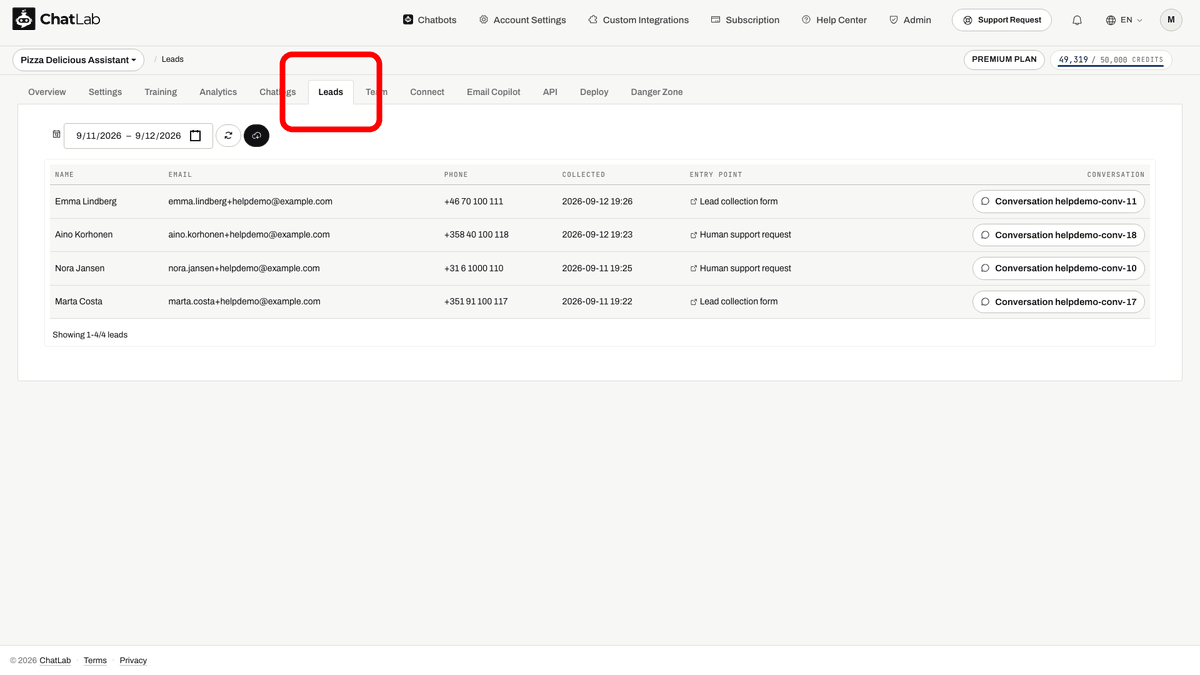Click external-link icon in Nora Jansen's row
The height and width of the screenshot is (675, 1200).
tap(694, 268)
